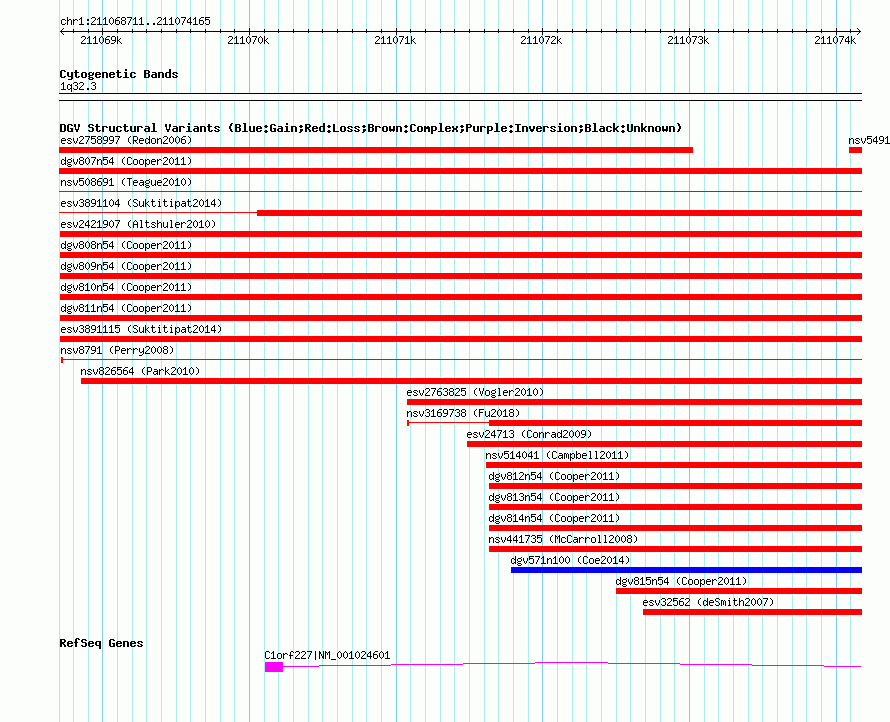Click the red bar under nsv826564

pos(471,381)
